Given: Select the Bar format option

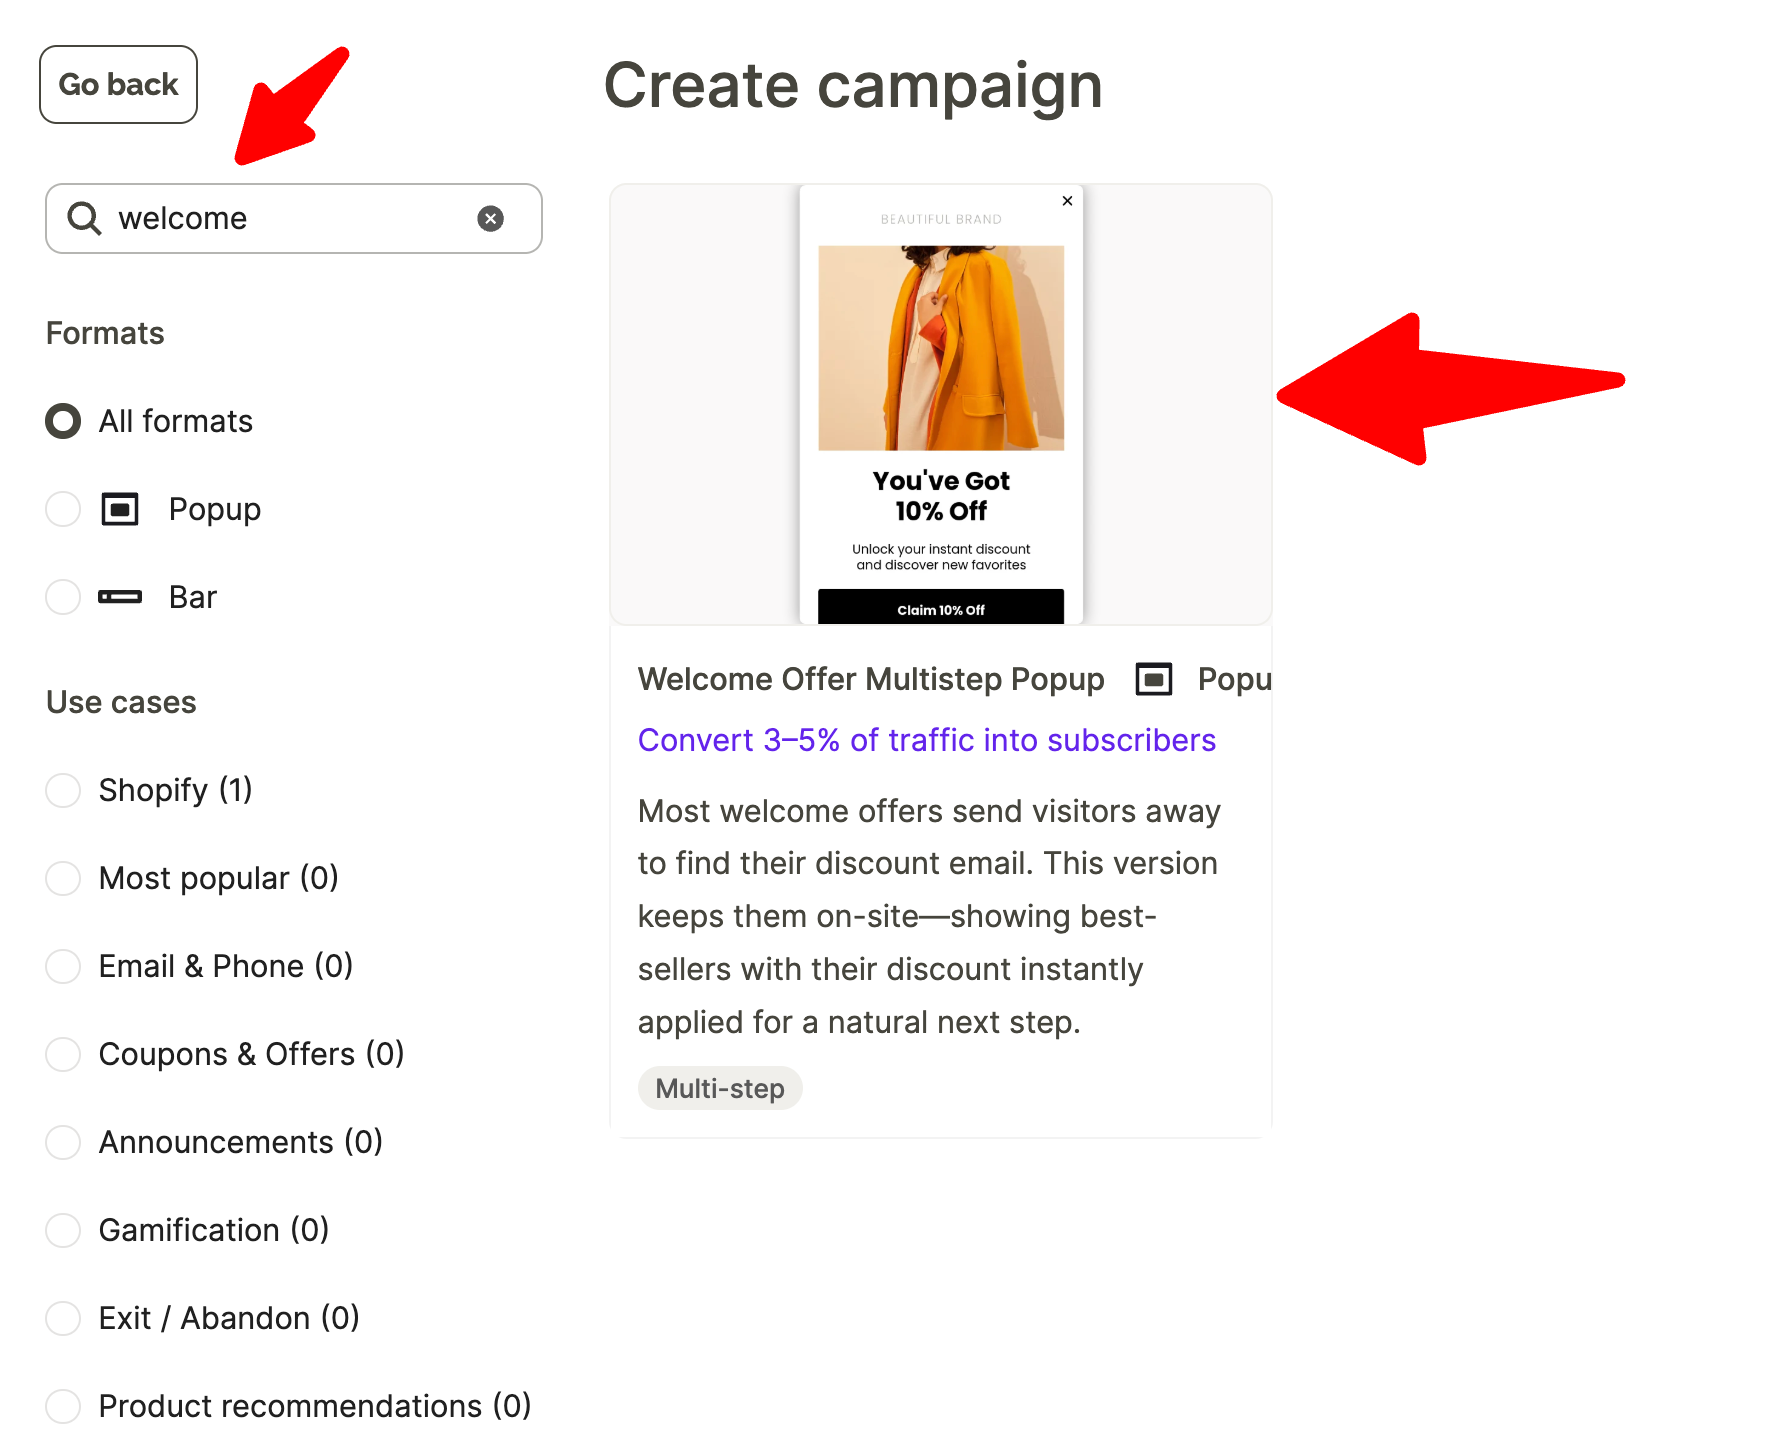Looking at the screenshot, I should click(63, 597).
